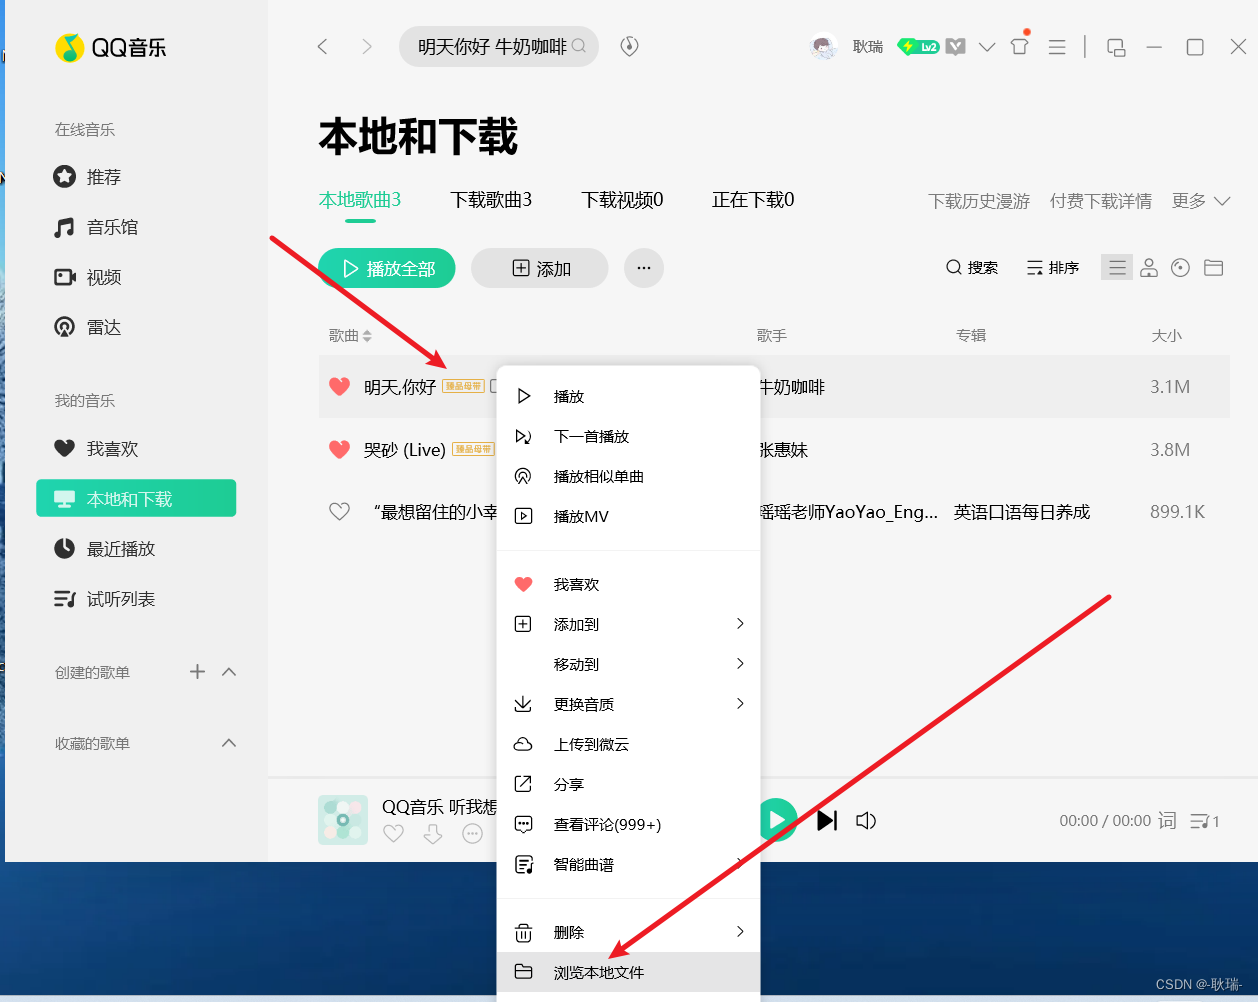
Task: Go back with the left navigation arrow
Action: point(322,46)
